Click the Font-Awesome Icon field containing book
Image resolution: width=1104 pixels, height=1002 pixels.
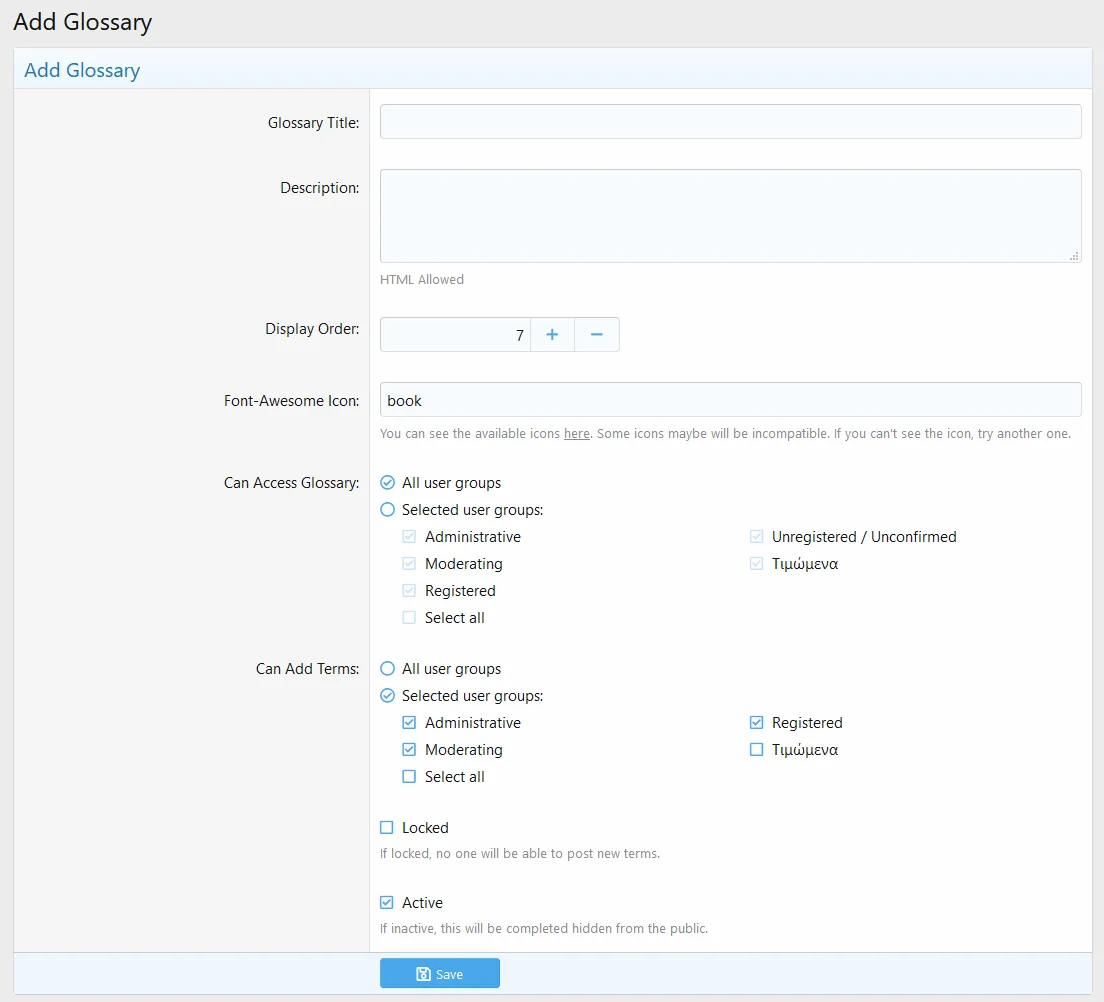pos(730,400)
